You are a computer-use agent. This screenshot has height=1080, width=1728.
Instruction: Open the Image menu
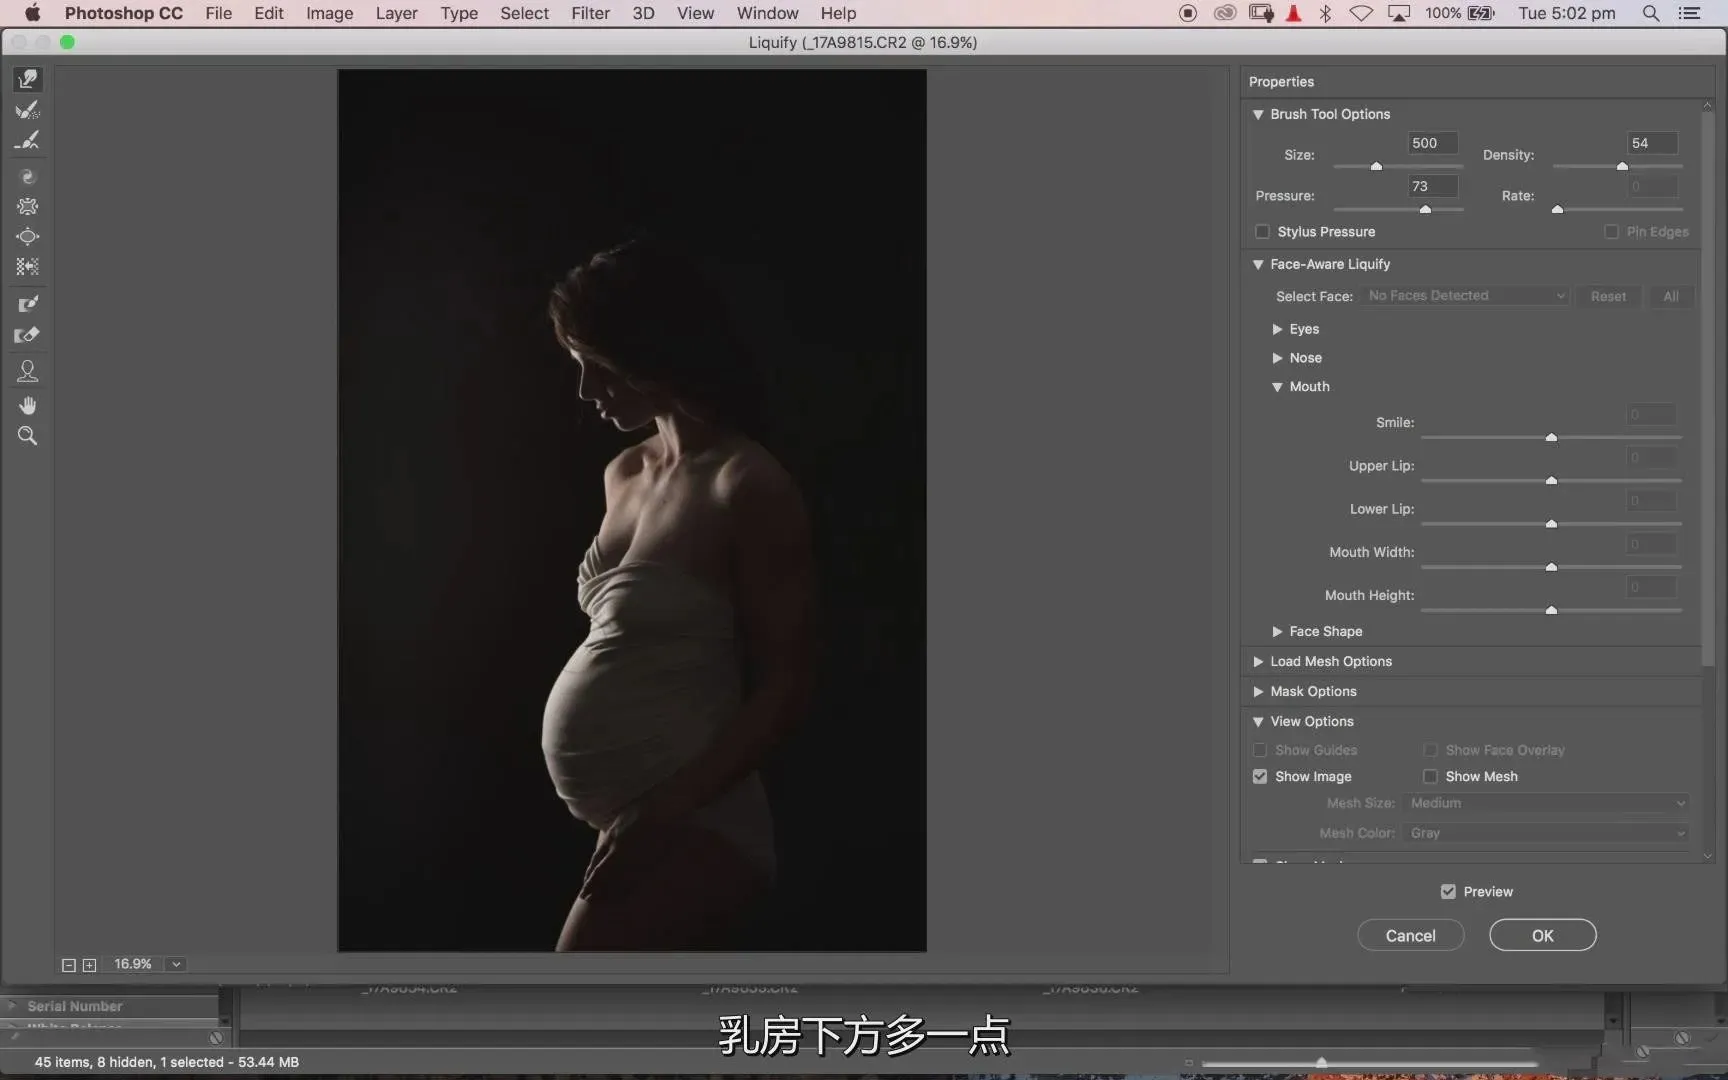point(329,13)
